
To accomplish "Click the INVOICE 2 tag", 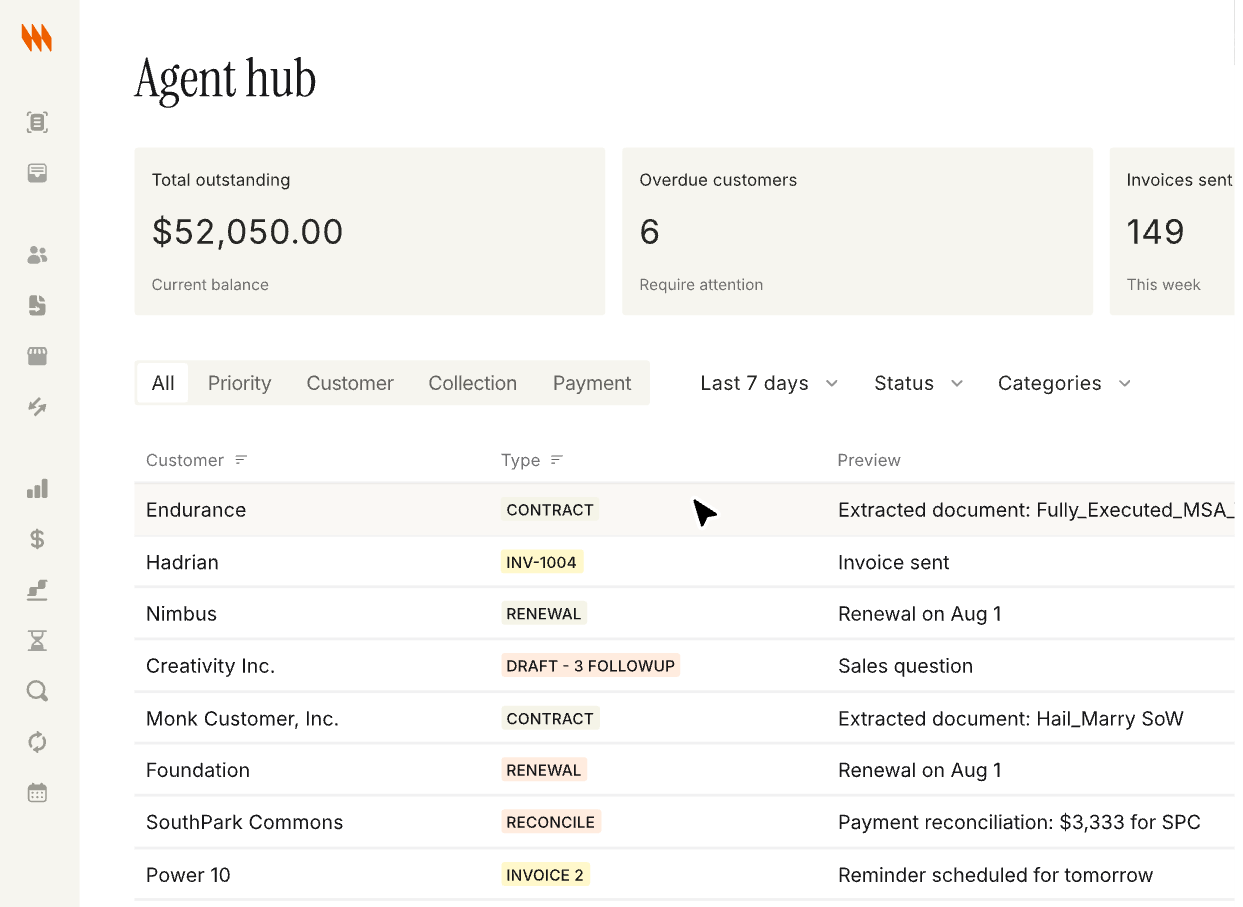I will (545, 875).
